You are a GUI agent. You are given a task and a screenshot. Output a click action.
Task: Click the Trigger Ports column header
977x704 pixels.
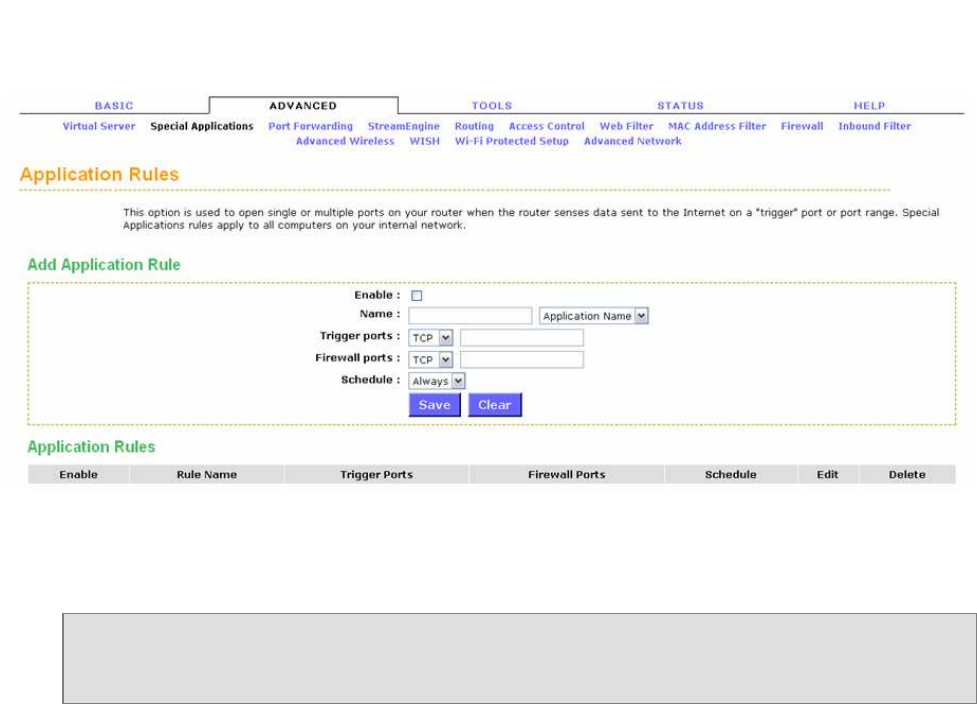376,474
